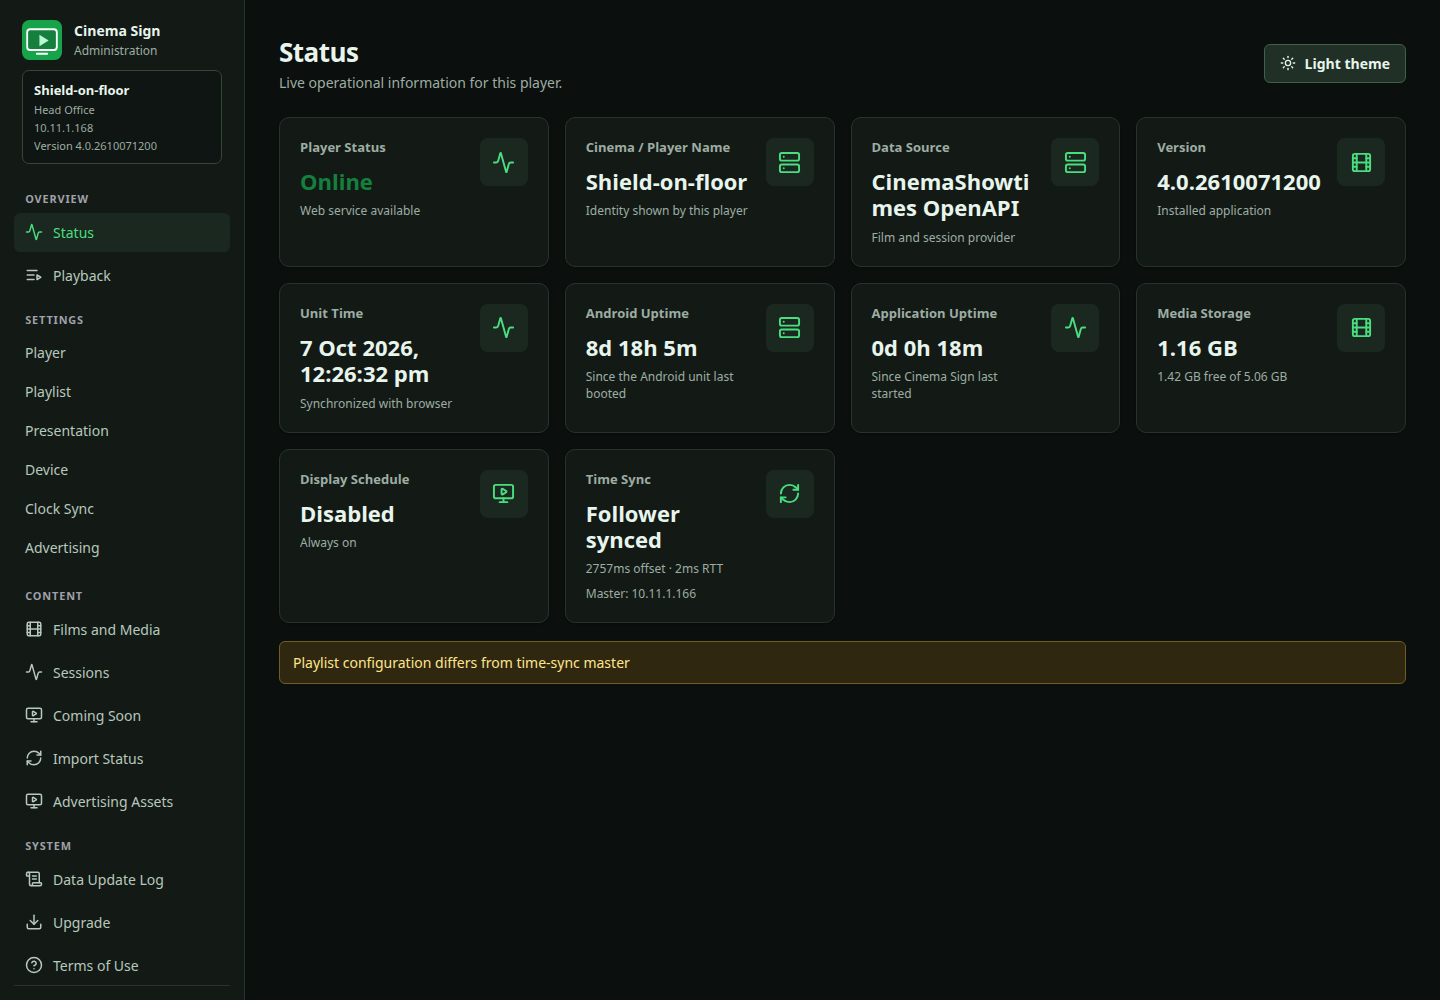1440x1000 pixels.
Task: Click '2757ms offset · 2ms RTT' text
Action: (654, 569)
